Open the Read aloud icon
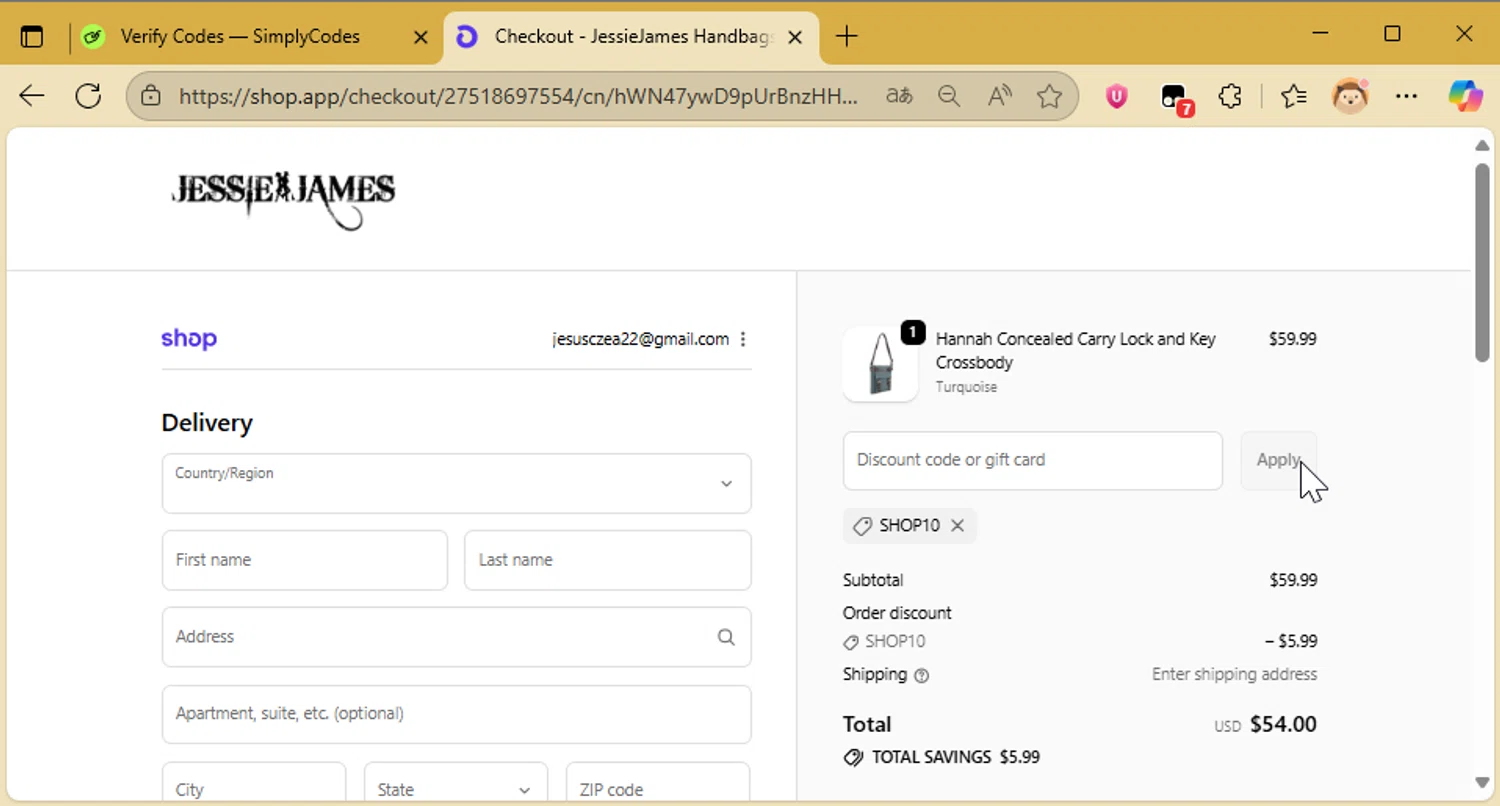The image size is (1500, 806). click(999, 96)
